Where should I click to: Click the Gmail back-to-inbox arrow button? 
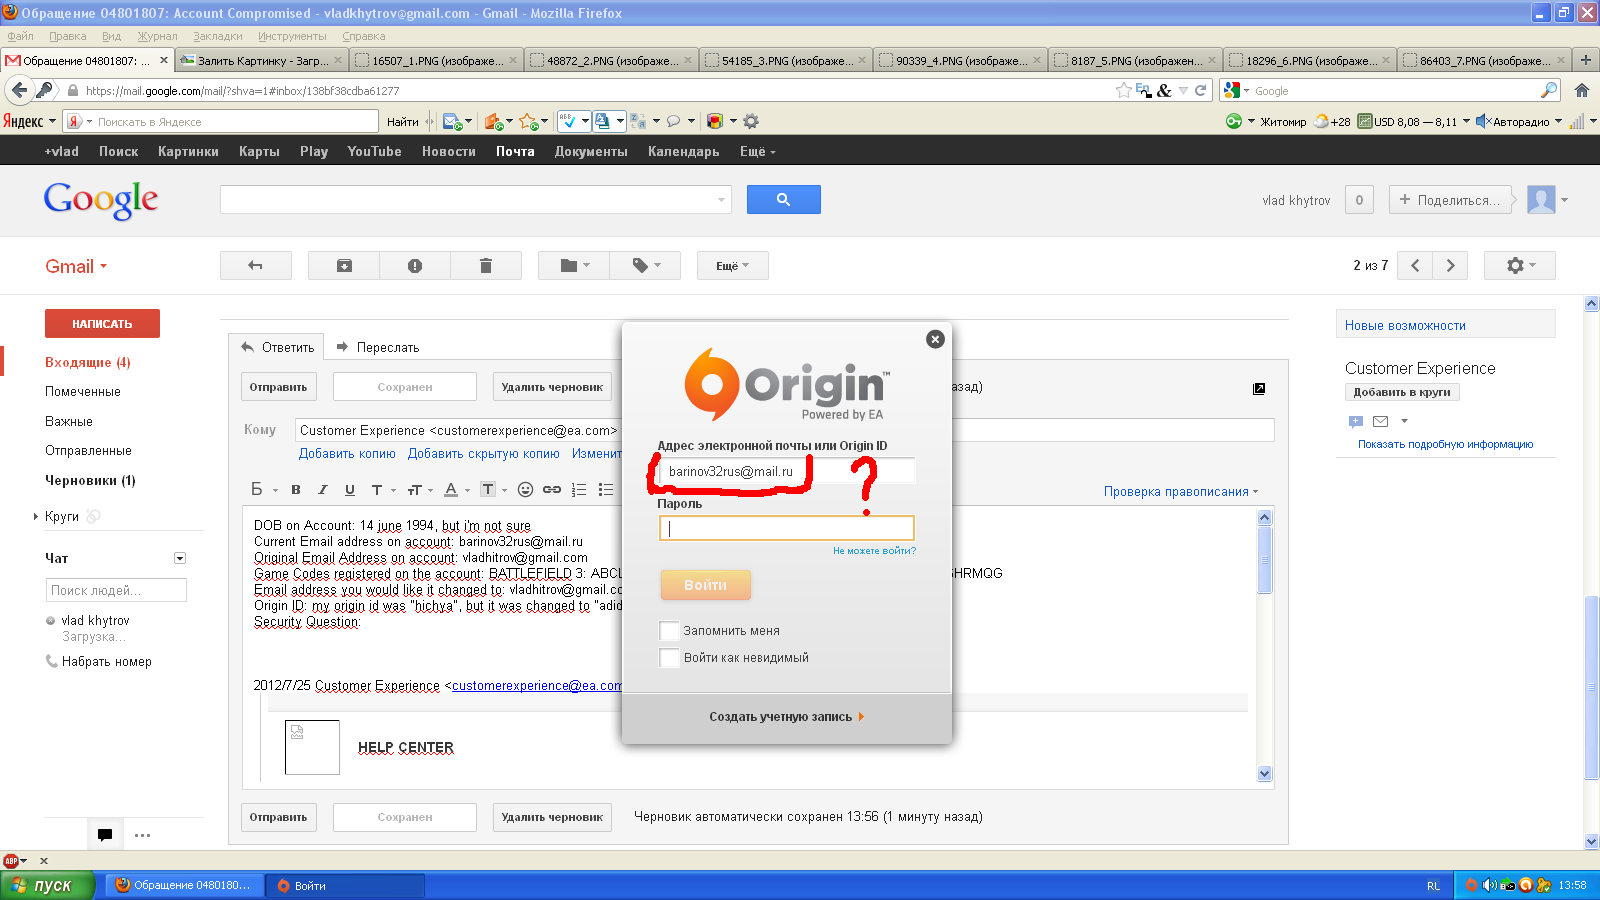pyautogui.click(x=255, y=266)
